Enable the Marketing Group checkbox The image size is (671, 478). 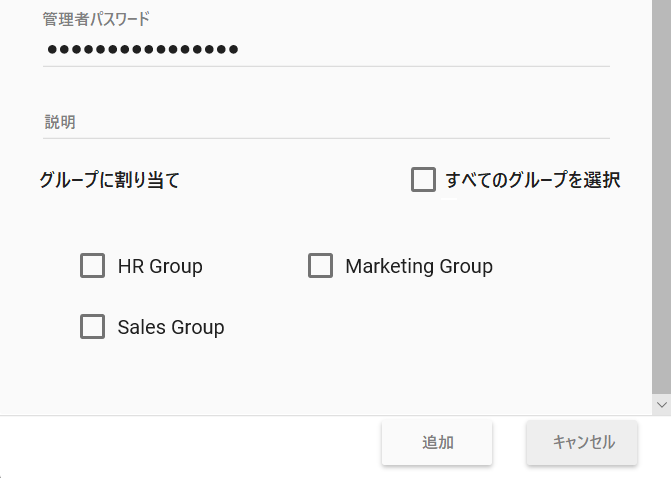[x=320, y=266]
